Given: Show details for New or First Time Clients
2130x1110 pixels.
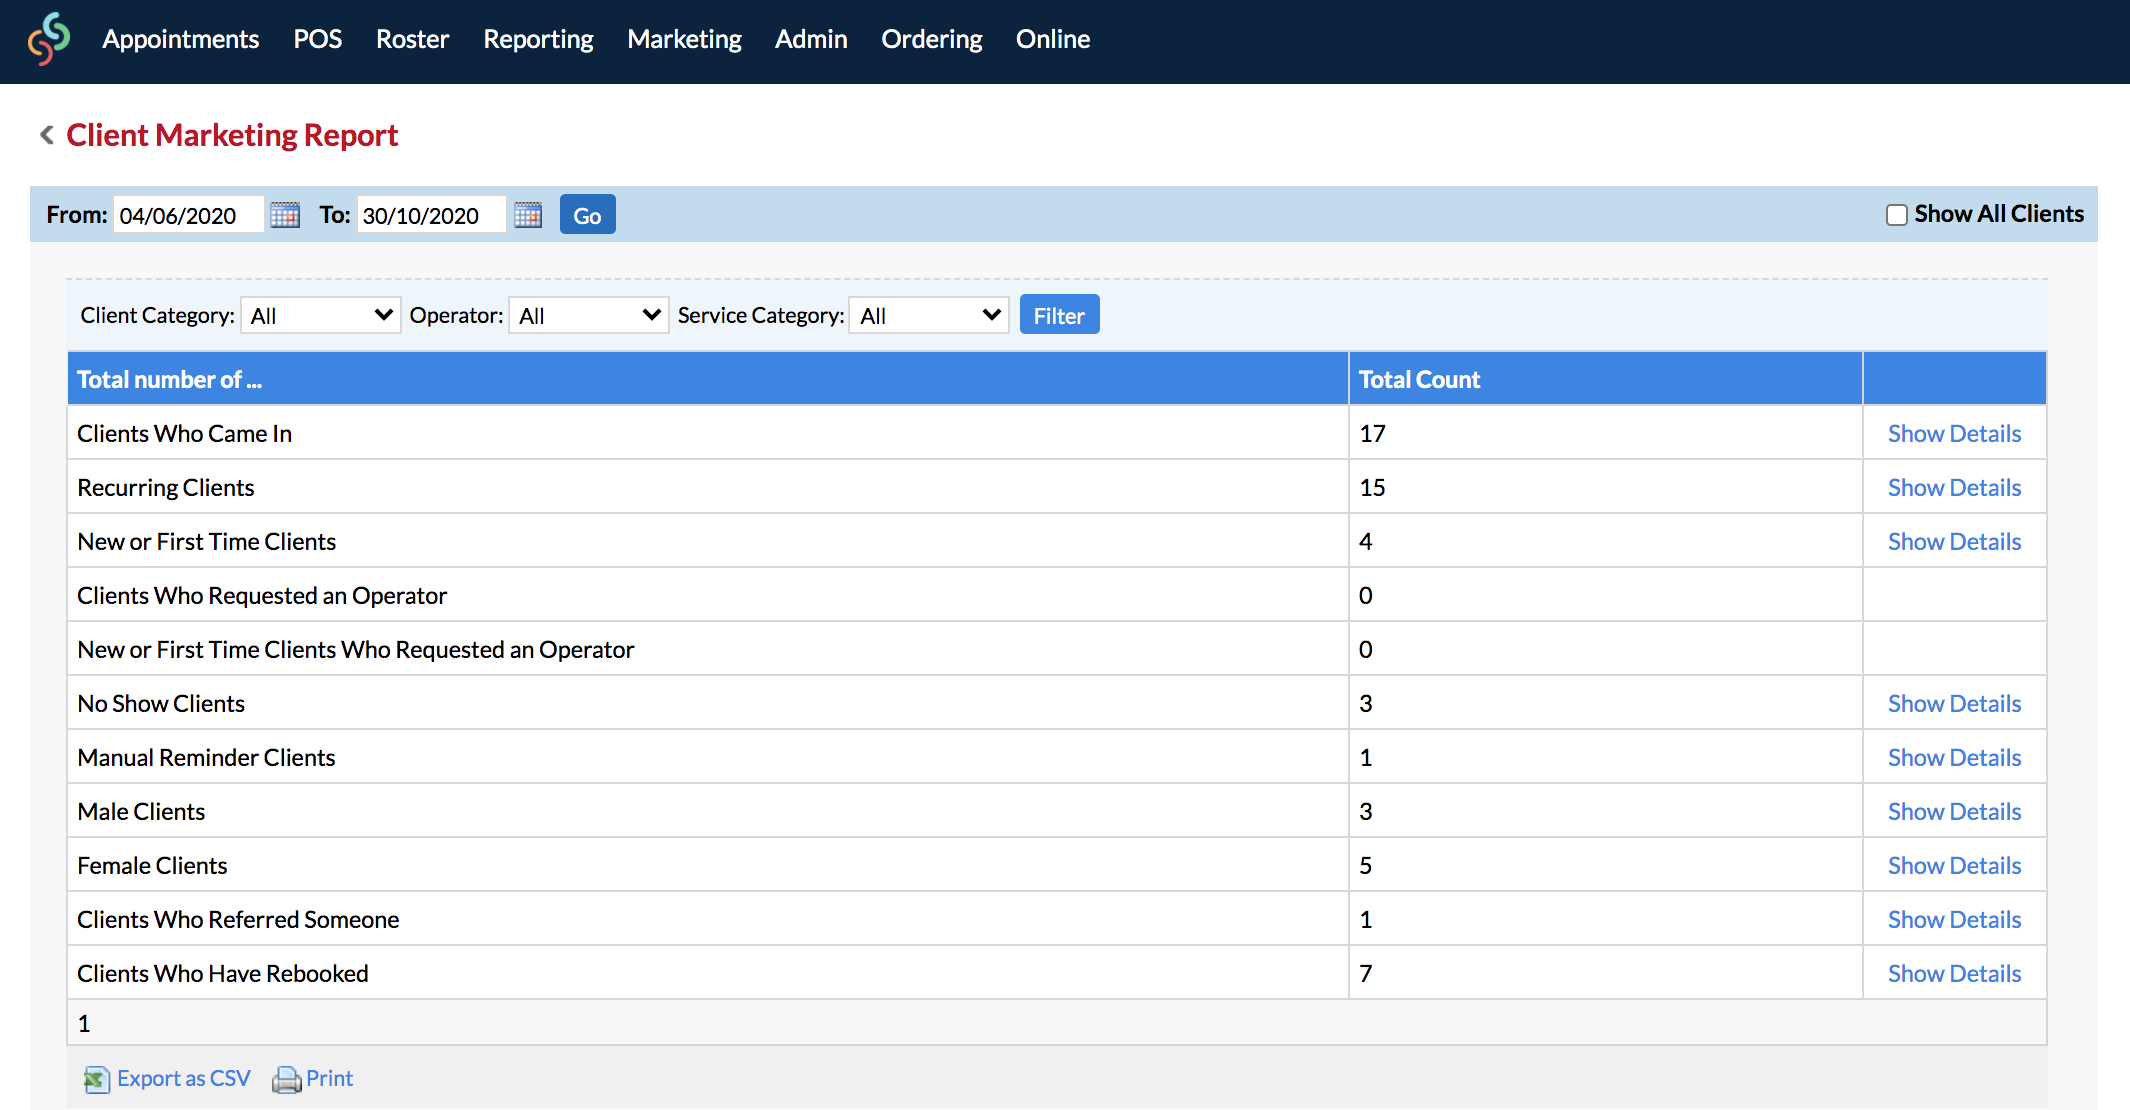Looking at the screenshot, I should click(1955, 541).
